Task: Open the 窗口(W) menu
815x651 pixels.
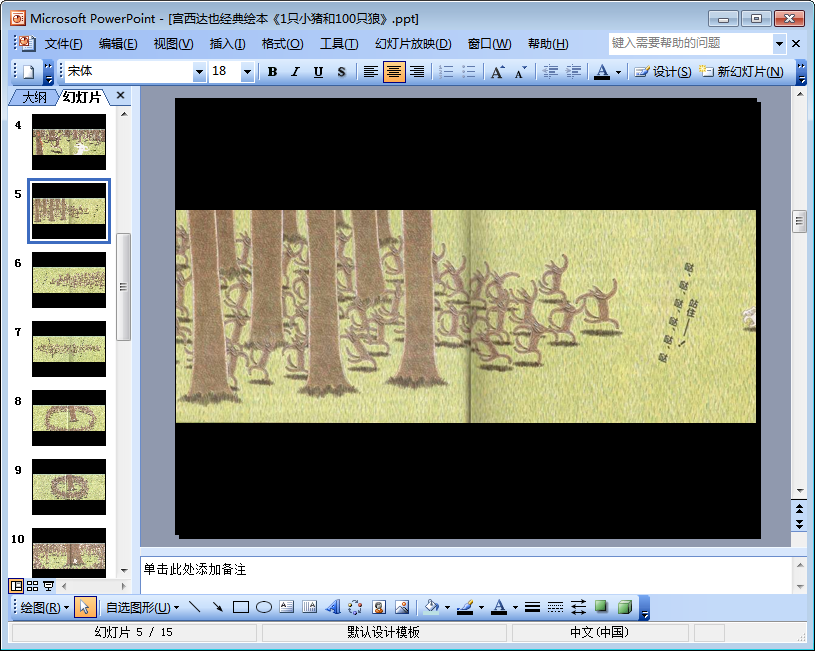Action: click(x=490, y=44)
